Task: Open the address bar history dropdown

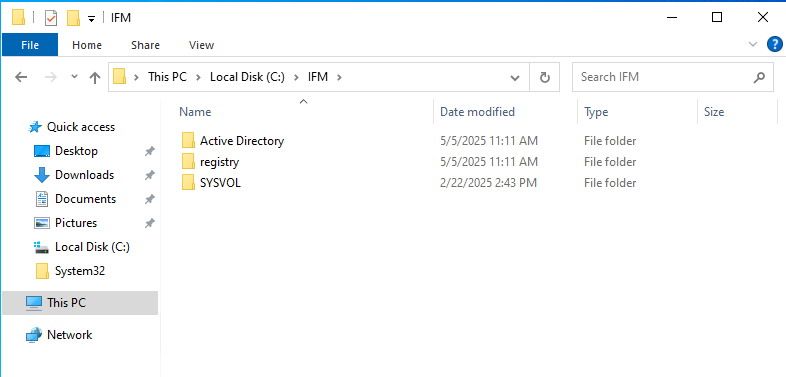Action: tap(514, 78)
